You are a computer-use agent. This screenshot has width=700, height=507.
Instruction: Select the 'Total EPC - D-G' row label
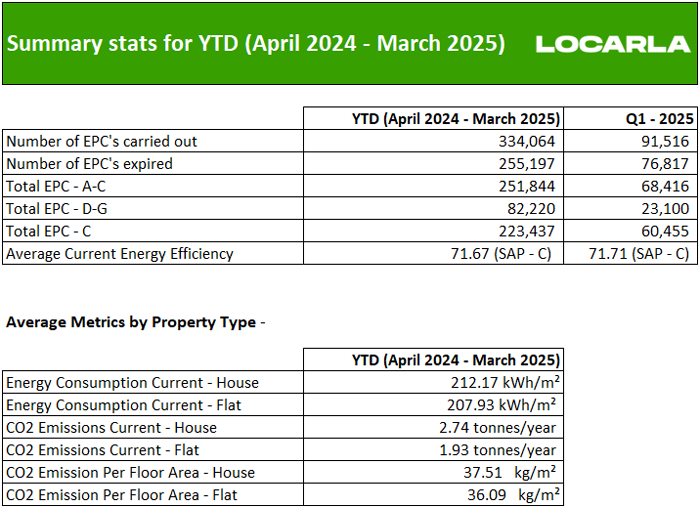tap(57, 209)
